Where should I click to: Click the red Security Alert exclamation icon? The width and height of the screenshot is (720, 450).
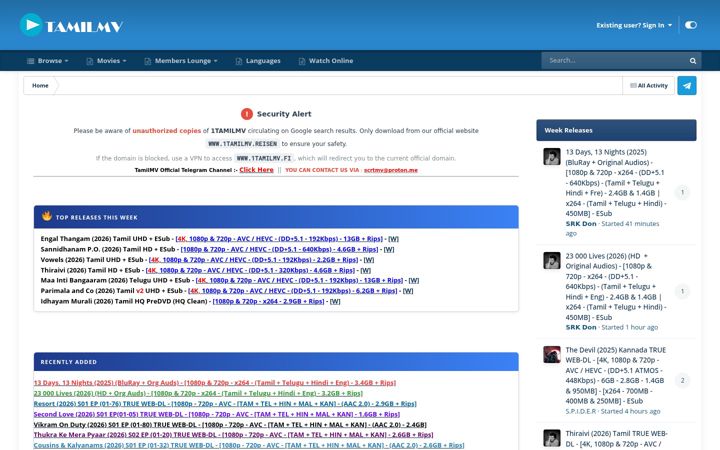(x=247, y=114)
